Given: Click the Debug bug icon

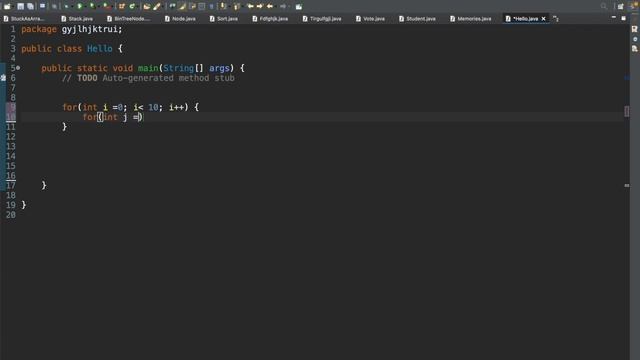Looking at the screenshot, I should pyautogui.click(x=67, y=6).
